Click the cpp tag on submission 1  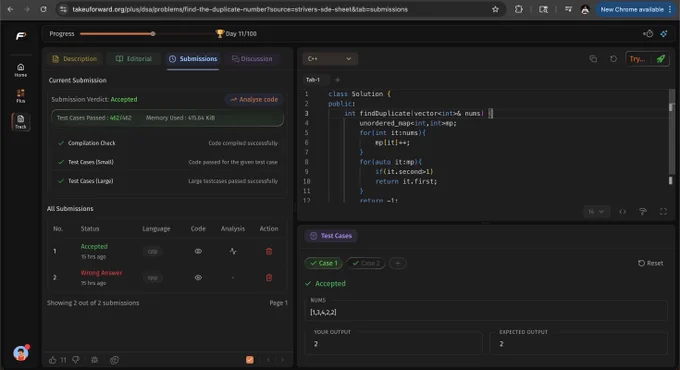(x=152, y=251)
